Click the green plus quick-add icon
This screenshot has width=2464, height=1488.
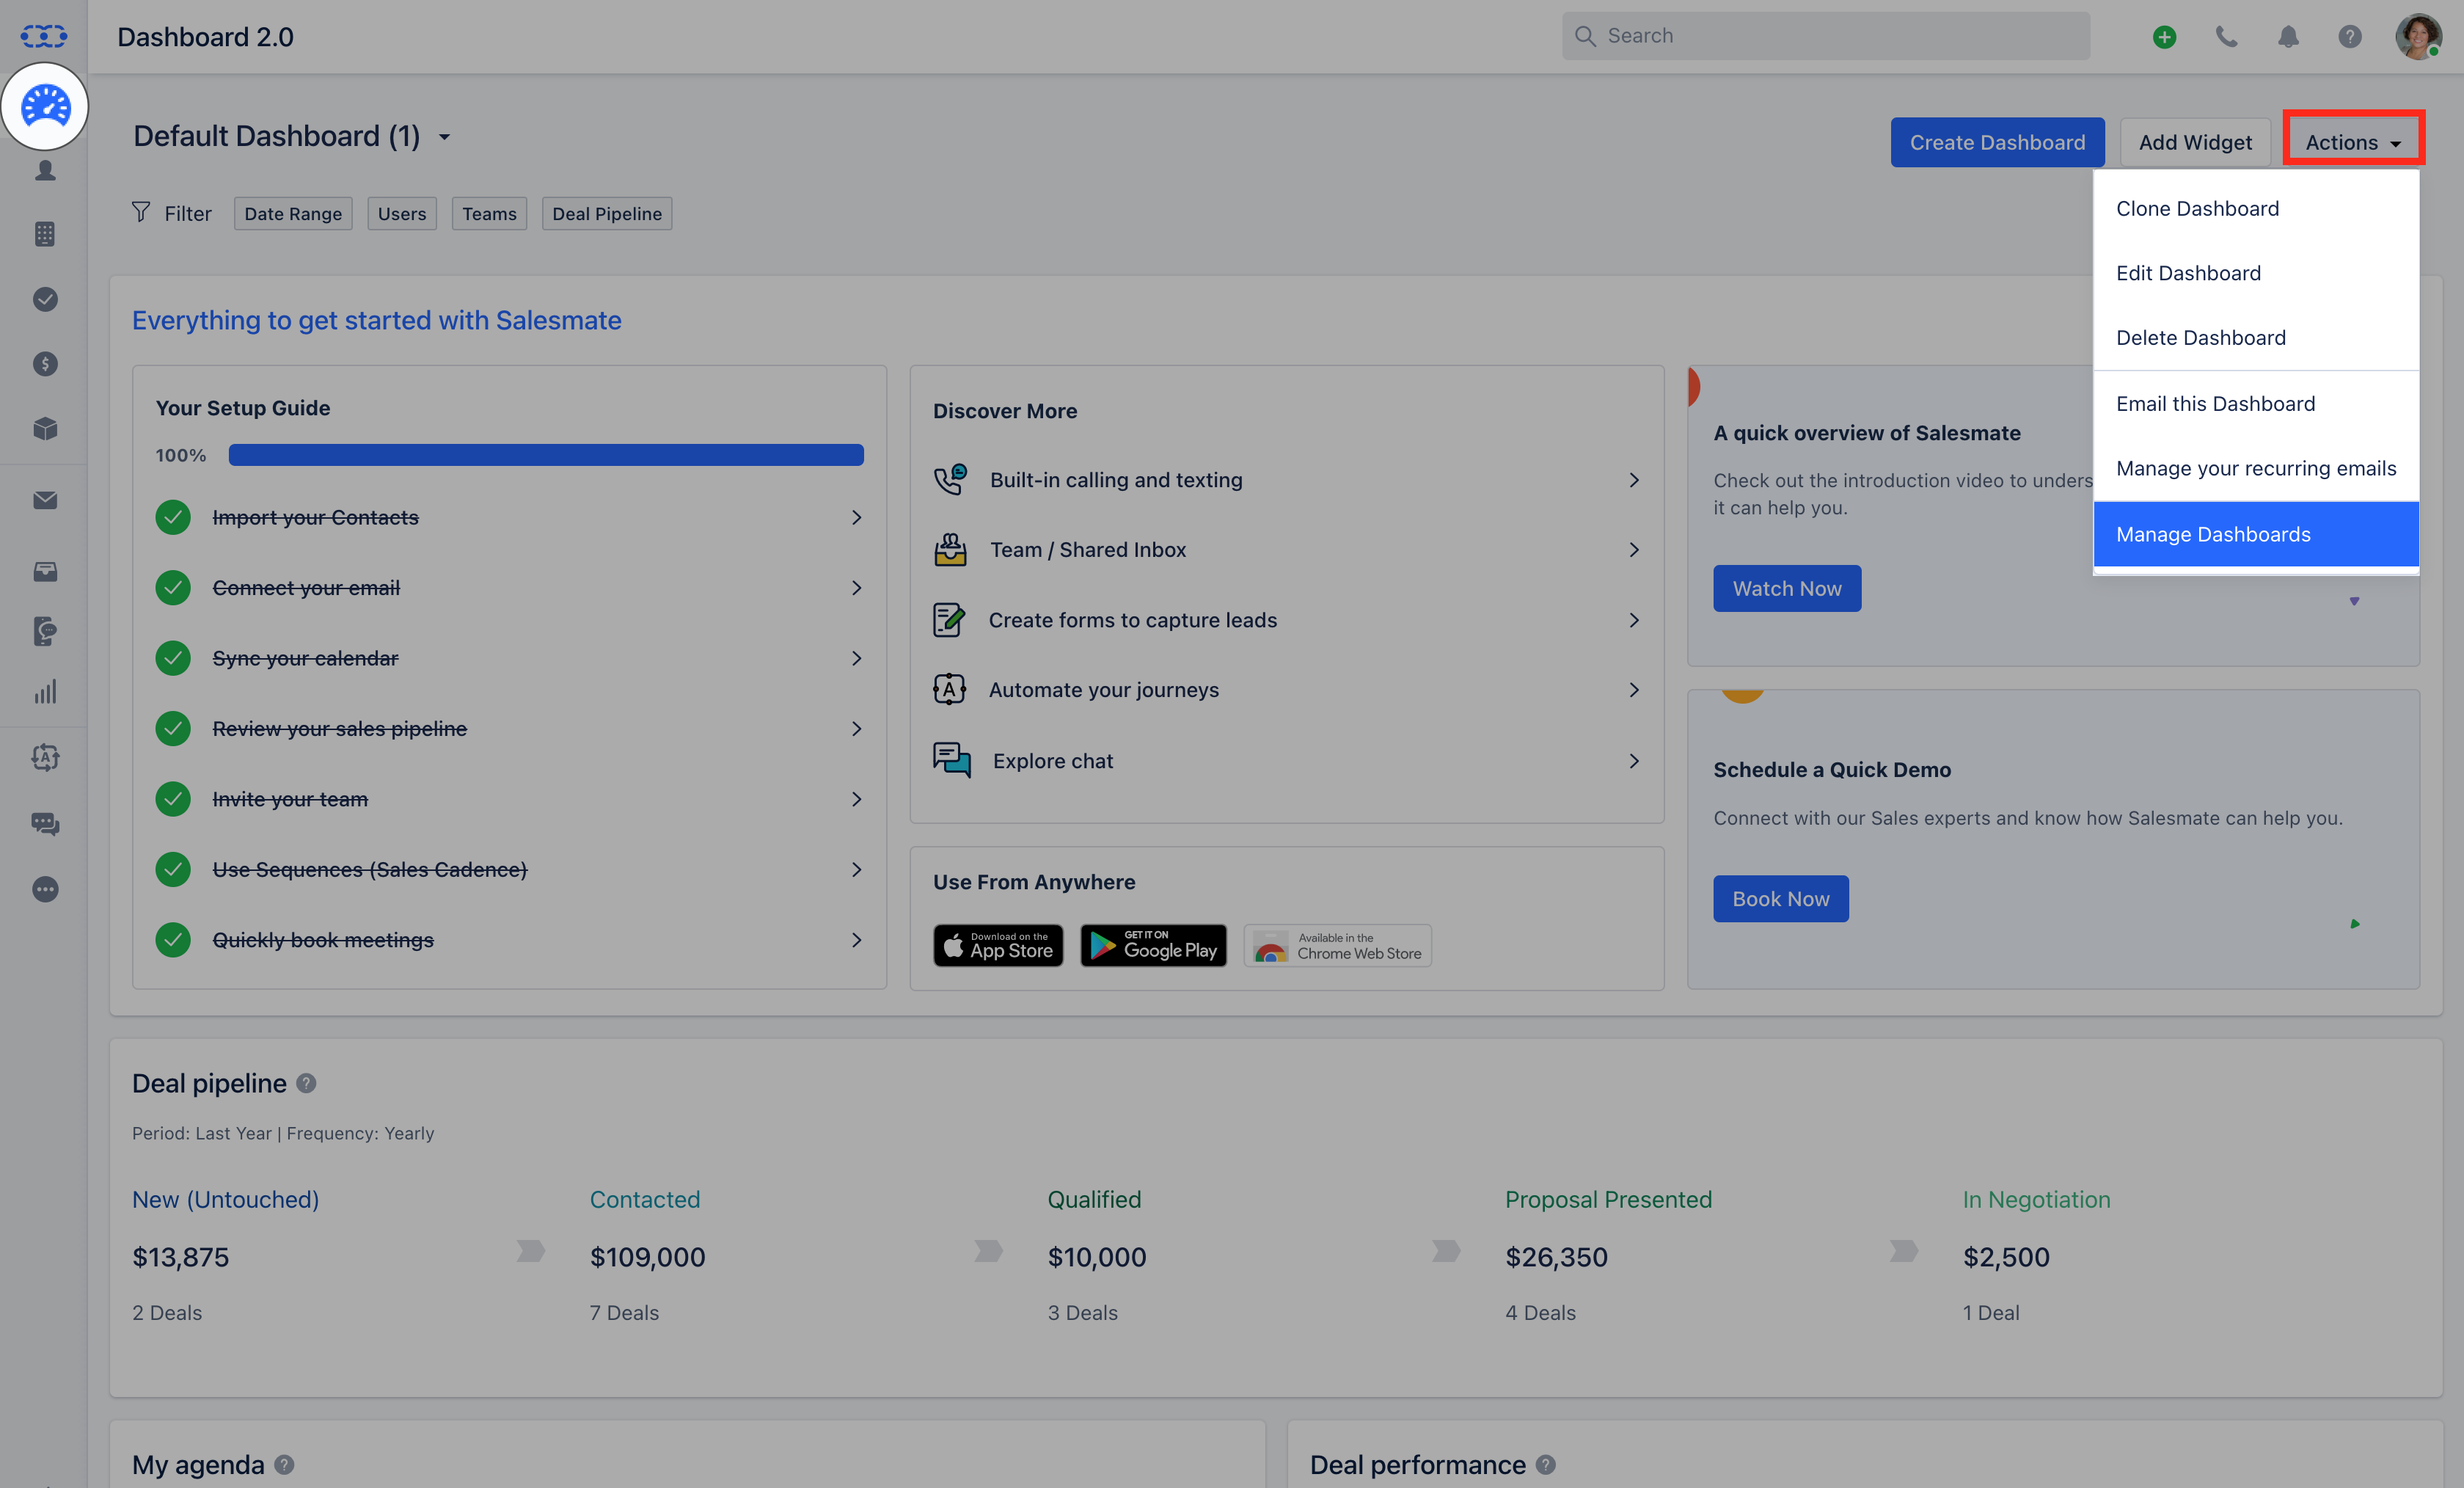(2164, 37)
